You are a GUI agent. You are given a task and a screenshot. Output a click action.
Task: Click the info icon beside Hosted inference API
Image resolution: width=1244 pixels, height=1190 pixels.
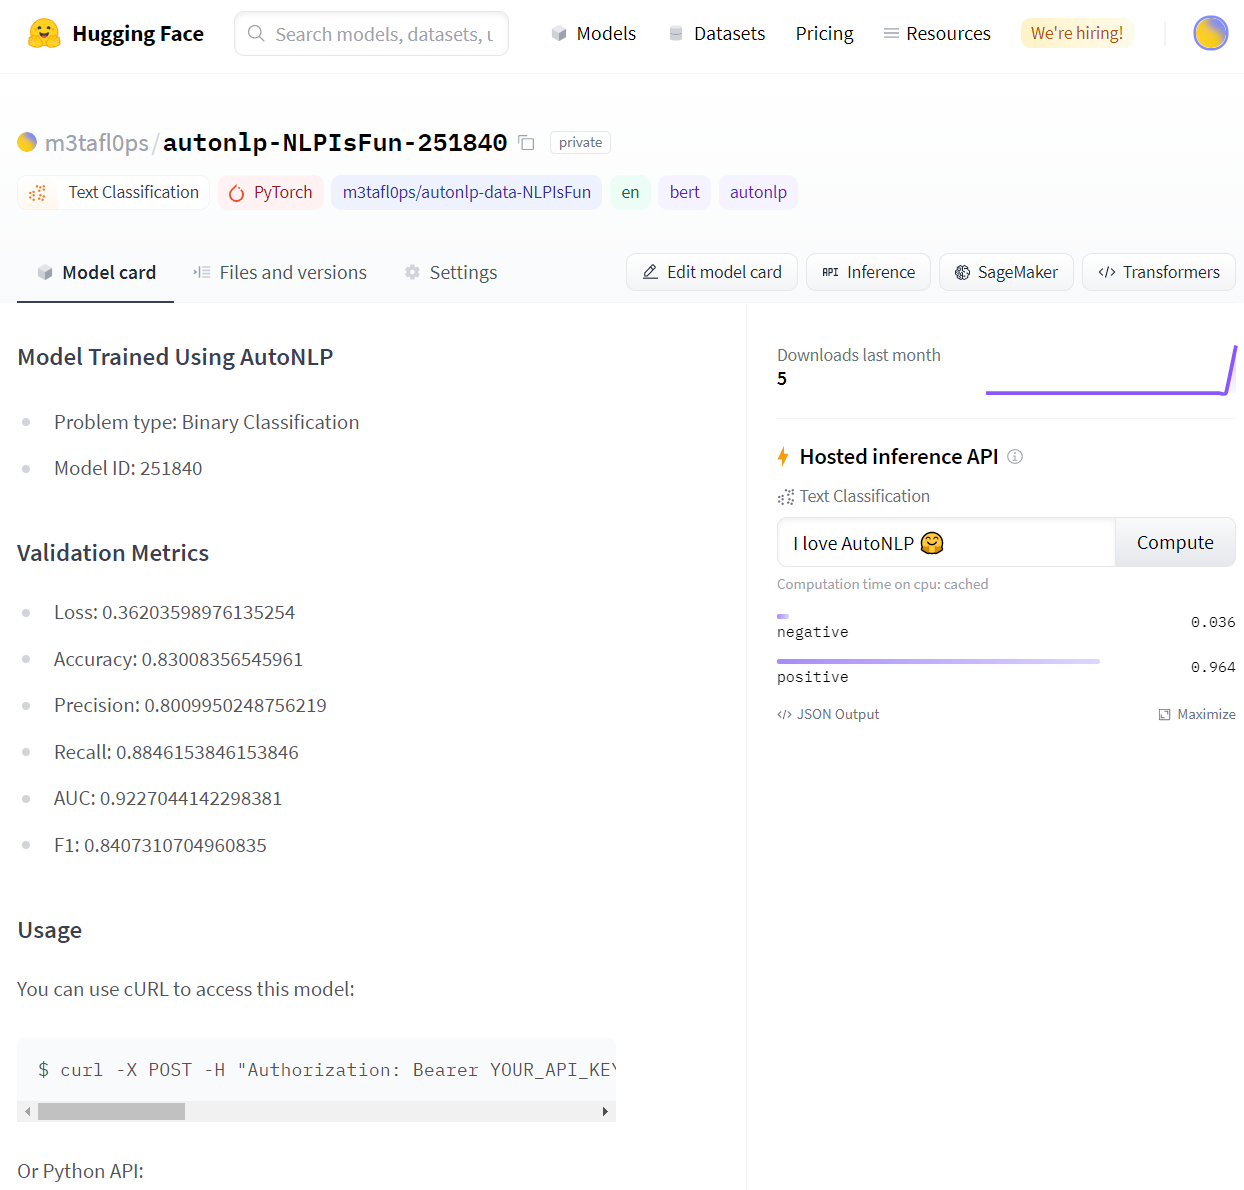pyautogui.click(x=1015, y=457)
